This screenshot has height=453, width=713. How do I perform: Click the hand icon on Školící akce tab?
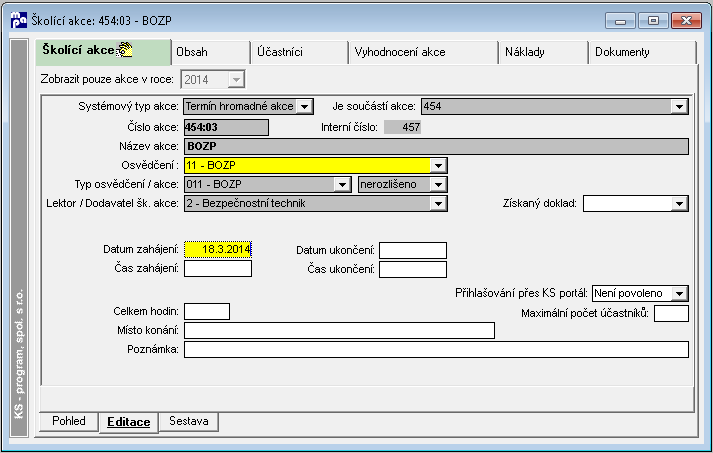[125, 50]
